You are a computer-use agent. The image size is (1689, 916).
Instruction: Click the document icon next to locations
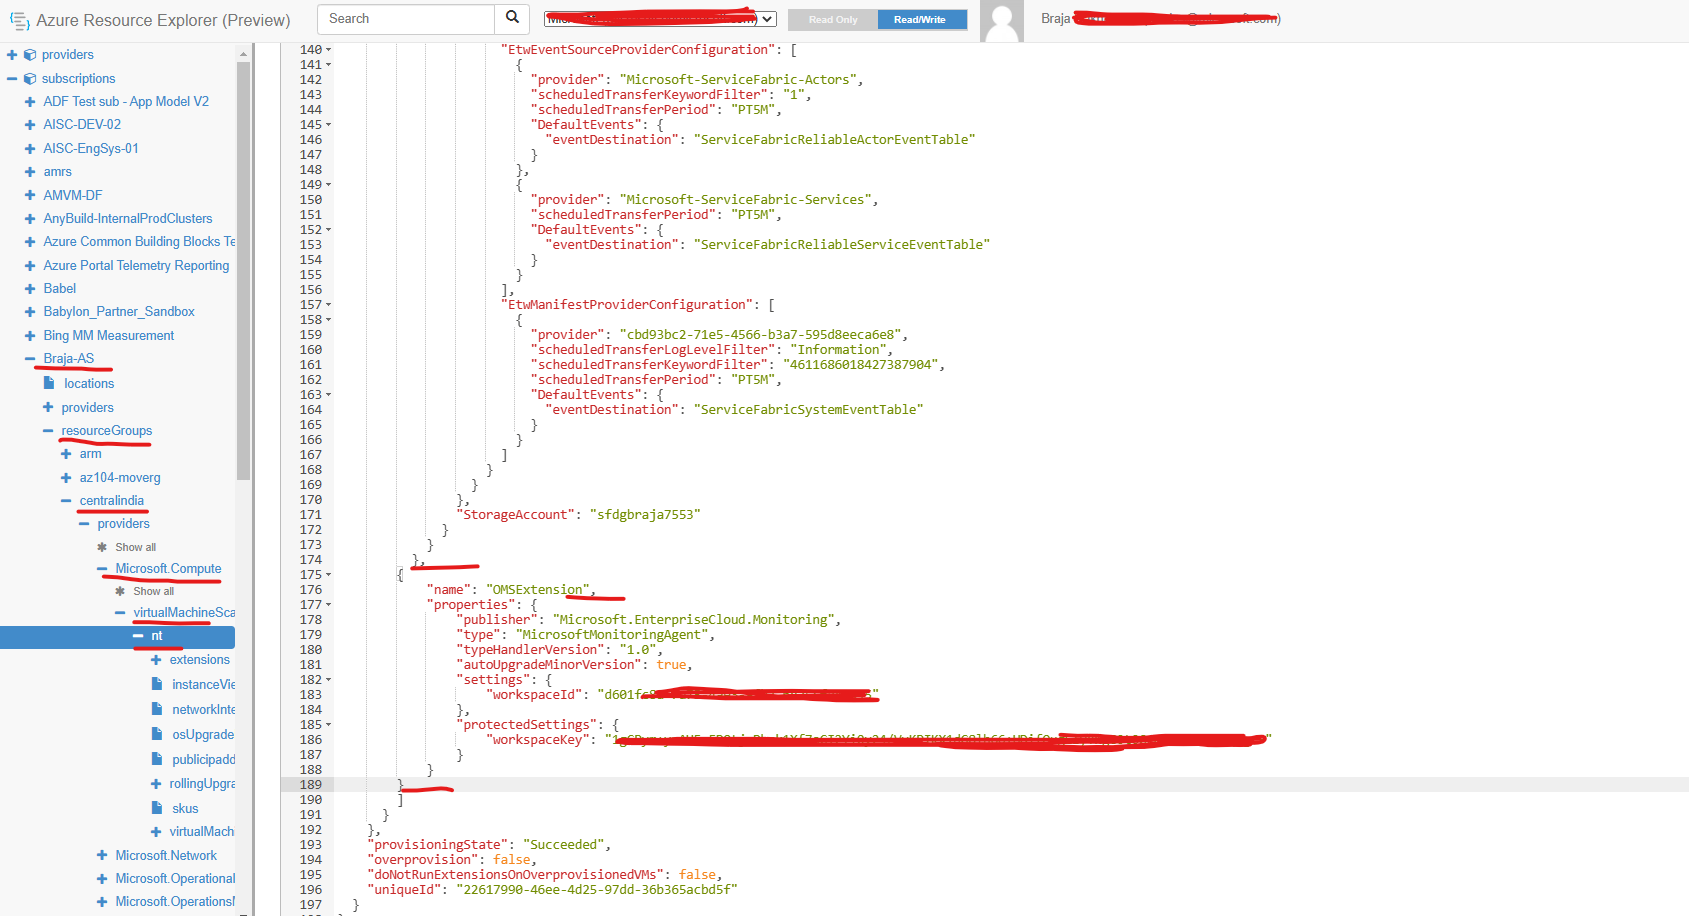tap(49, 383)
